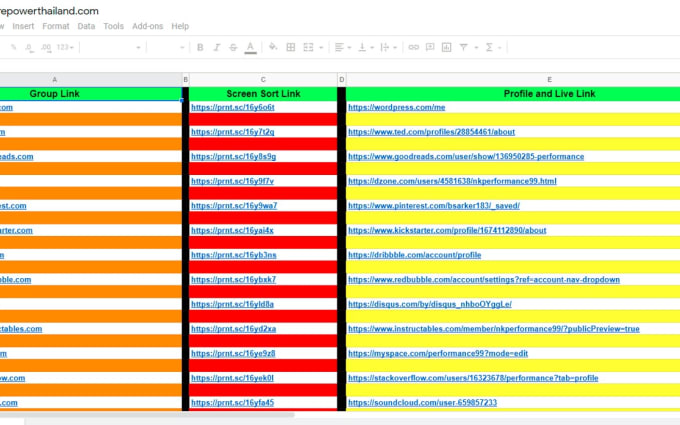
Task: Click the borders icon
Action: [x=290, y=47]
